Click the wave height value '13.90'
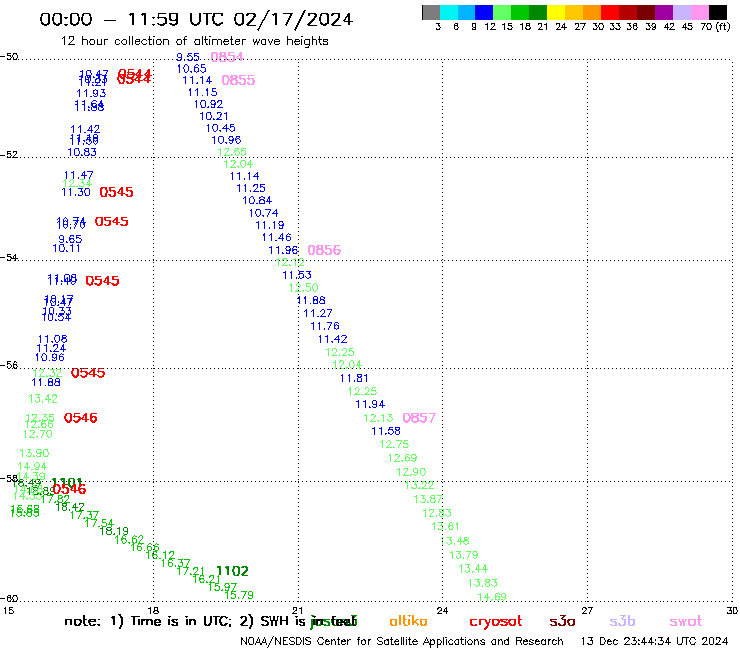 (x=34, y=453)
